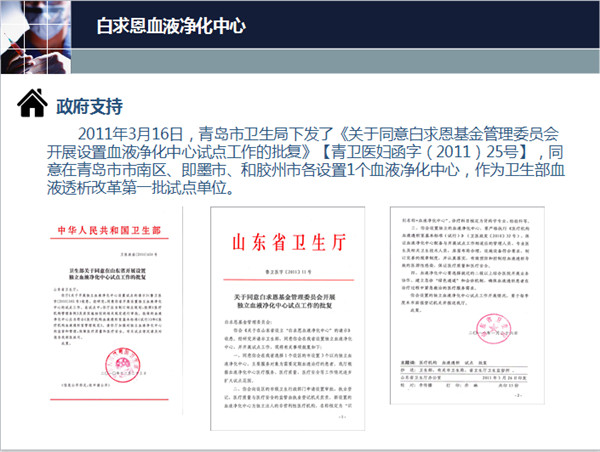Click the house icon beside 政府支持
This screenshot has width=600, height=452.
pos(33,103)
